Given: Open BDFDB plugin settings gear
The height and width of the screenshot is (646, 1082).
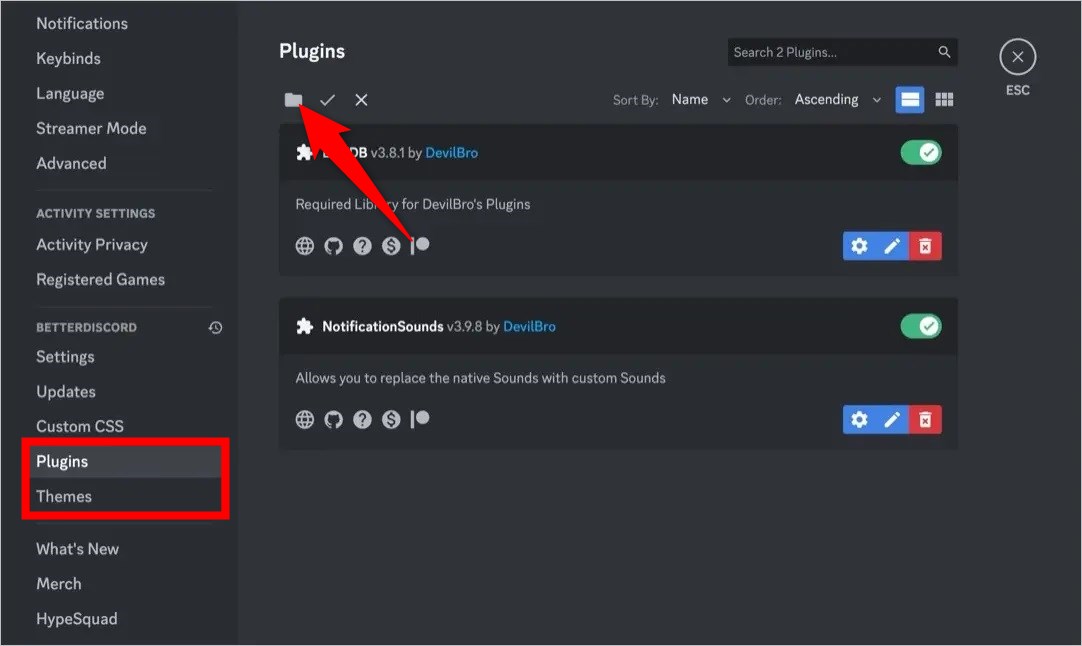Looking at the screenshot, I should point(860,245).
